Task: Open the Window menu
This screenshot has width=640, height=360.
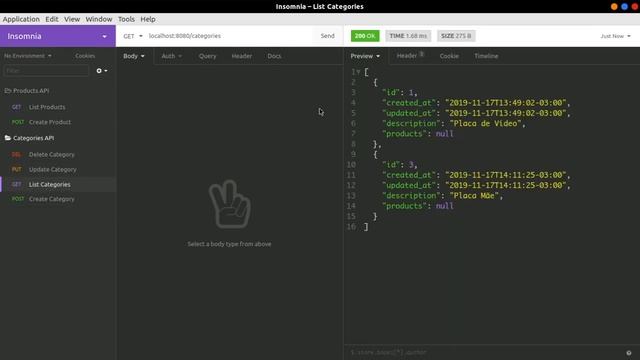Action: coord(99,19)
